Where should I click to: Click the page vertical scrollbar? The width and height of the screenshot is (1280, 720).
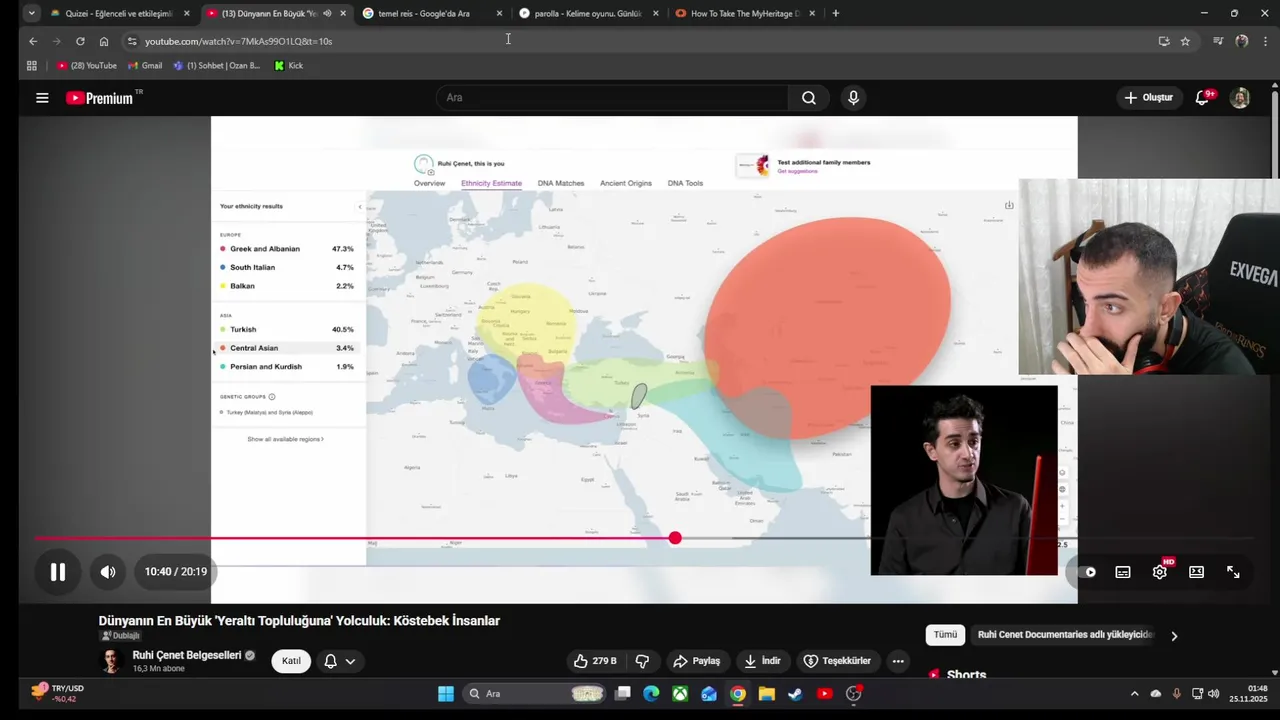pyautogui.click(x=1275, y=130)
